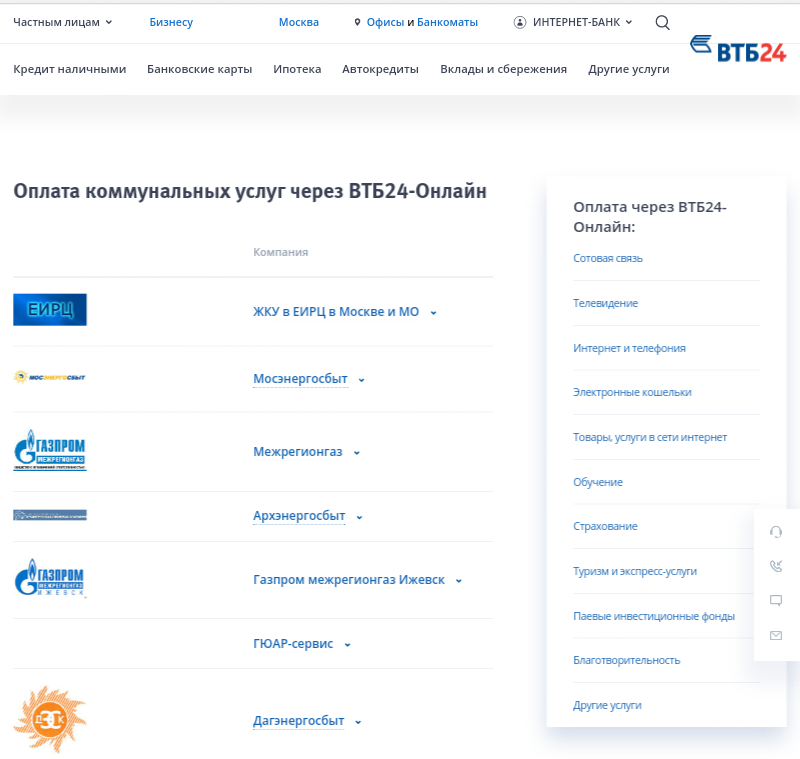Open the ИНТЕРНЕТ-БАНК dropdown
This screenshot has height=759, width=800.
(x=574, y=22)
